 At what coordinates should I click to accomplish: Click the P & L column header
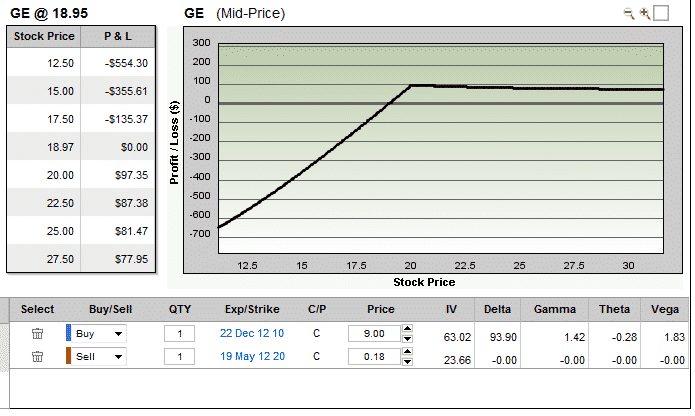[119, 36]
